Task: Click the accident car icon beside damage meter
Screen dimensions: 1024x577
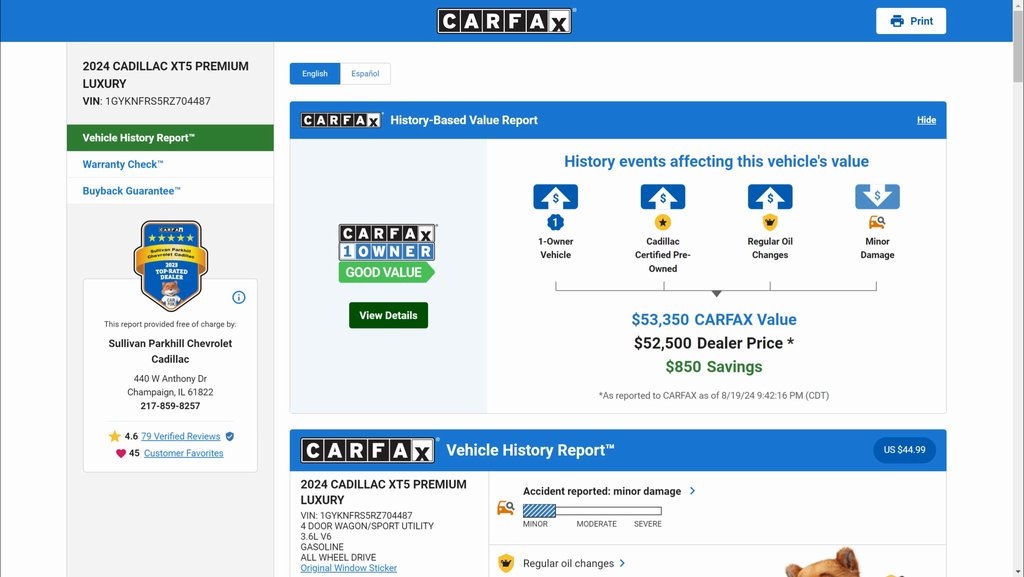Action: (505, 507)
